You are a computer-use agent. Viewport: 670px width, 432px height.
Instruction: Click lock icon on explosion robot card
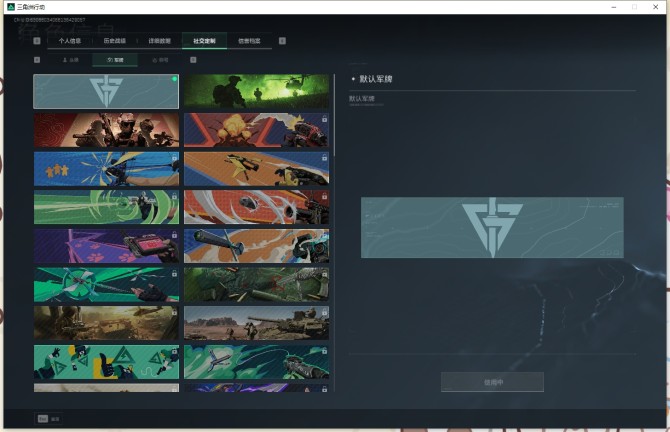point(324,119)
